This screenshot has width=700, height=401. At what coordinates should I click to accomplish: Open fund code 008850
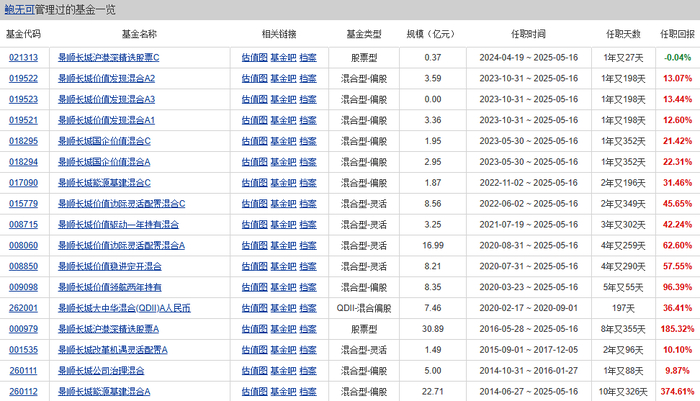(x=24, y=267)
